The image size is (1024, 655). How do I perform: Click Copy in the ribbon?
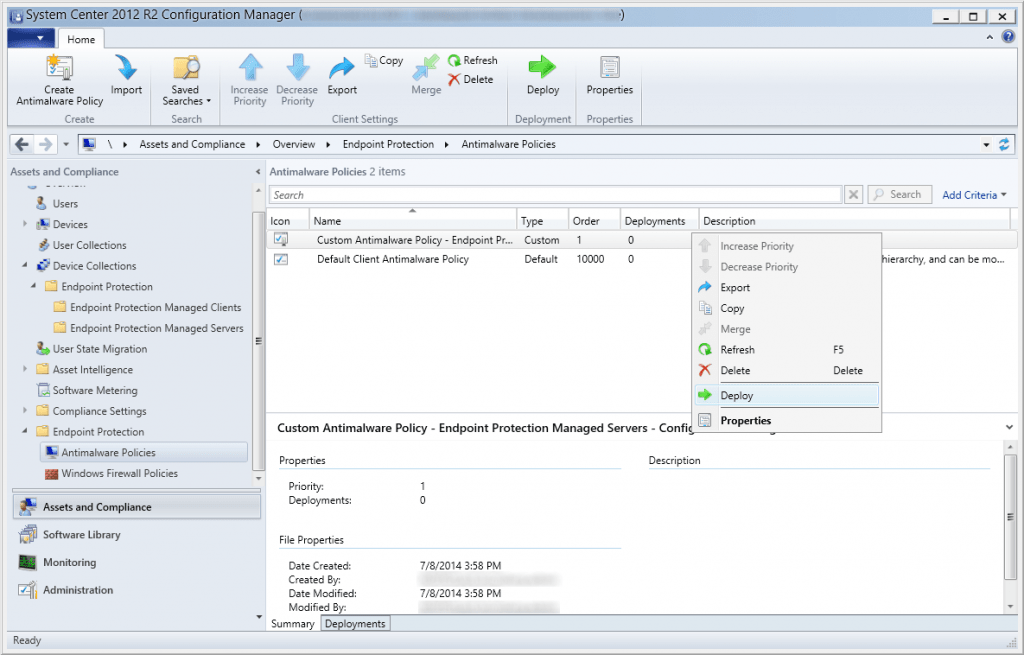(x=384, y=60)
